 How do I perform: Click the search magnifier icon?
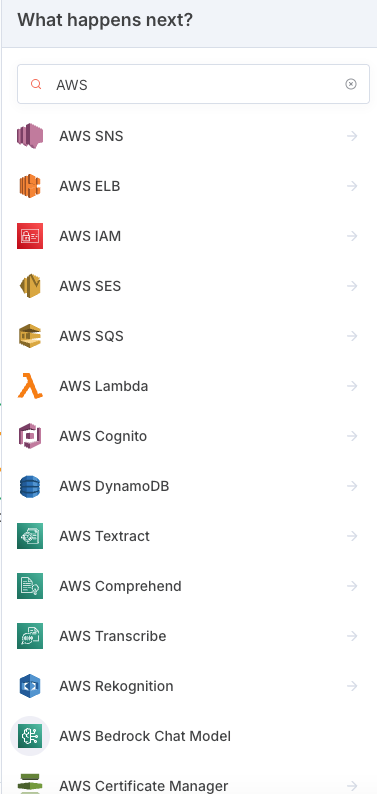click(x=35, y=84)
